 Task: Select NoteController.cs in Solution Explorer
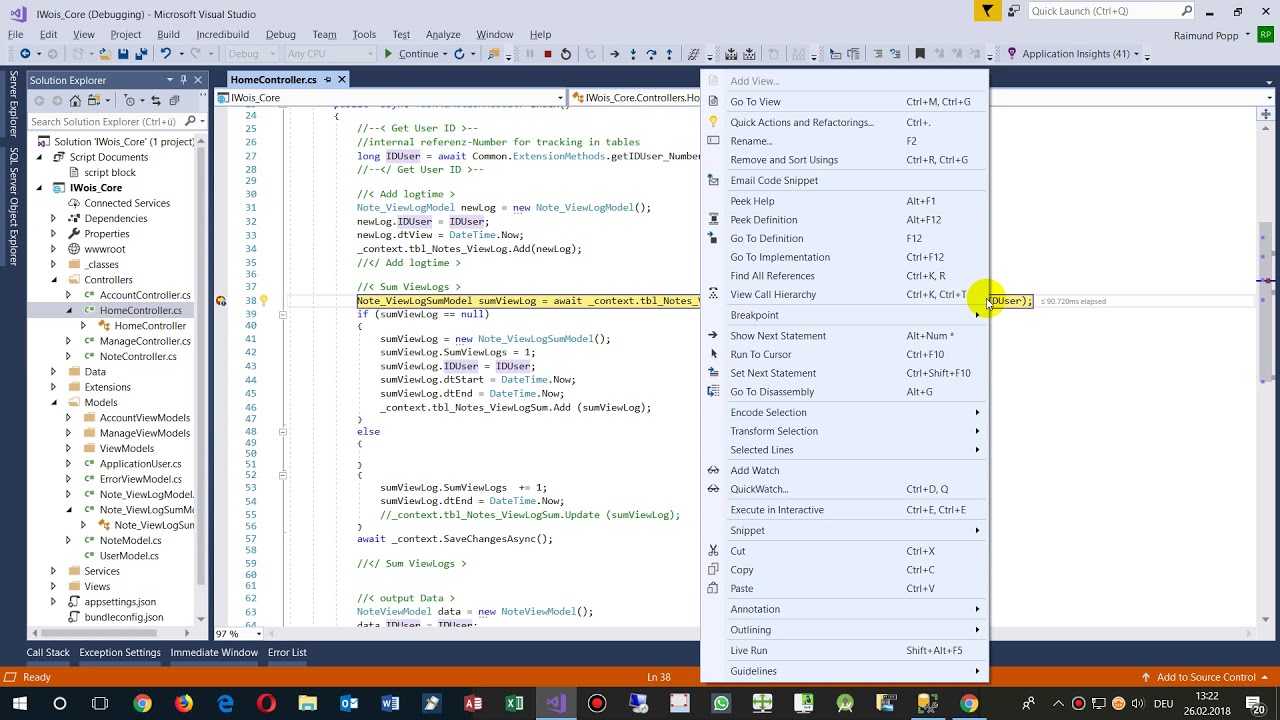point(138,356)
